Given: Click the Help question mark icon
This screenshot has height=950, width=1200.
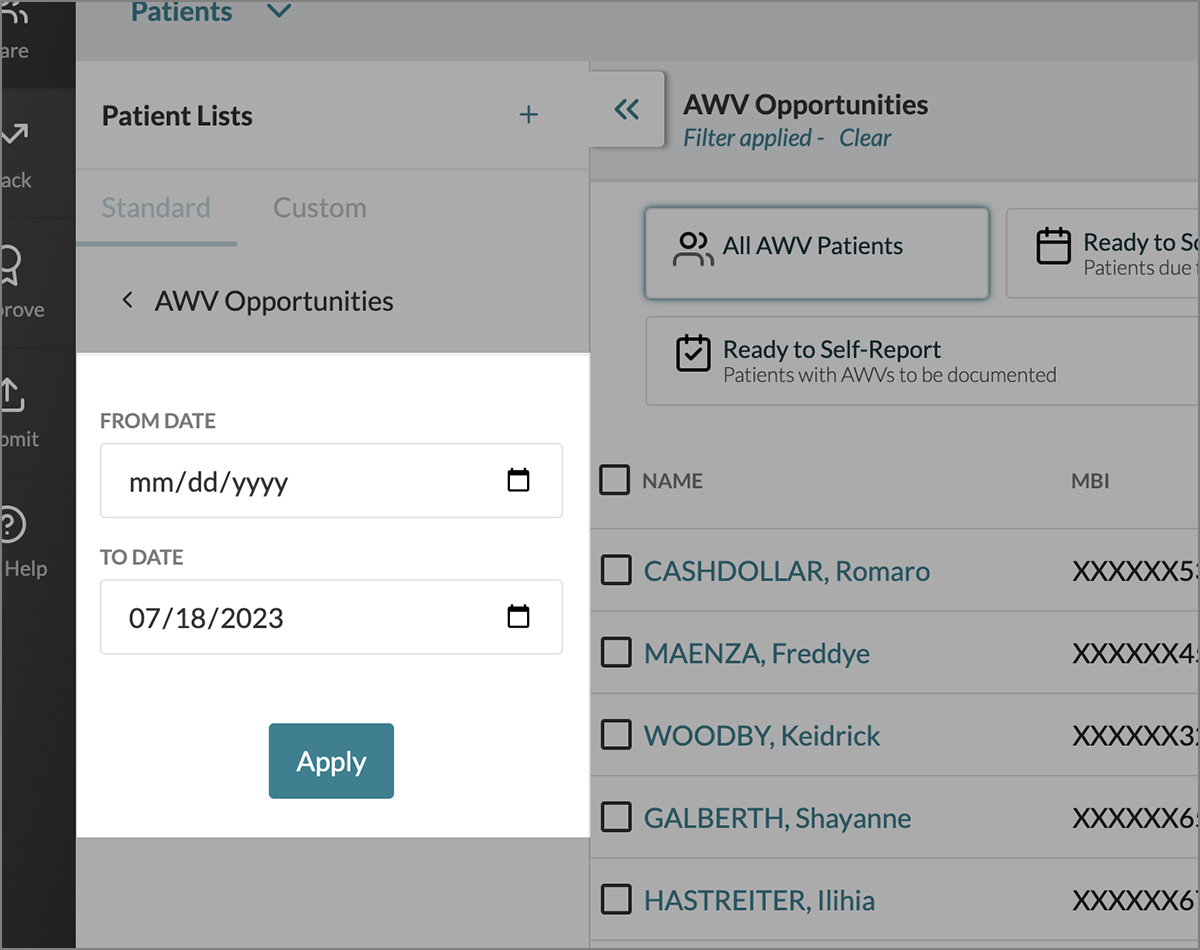Looking at the screenshot, I should click(12, 525).
